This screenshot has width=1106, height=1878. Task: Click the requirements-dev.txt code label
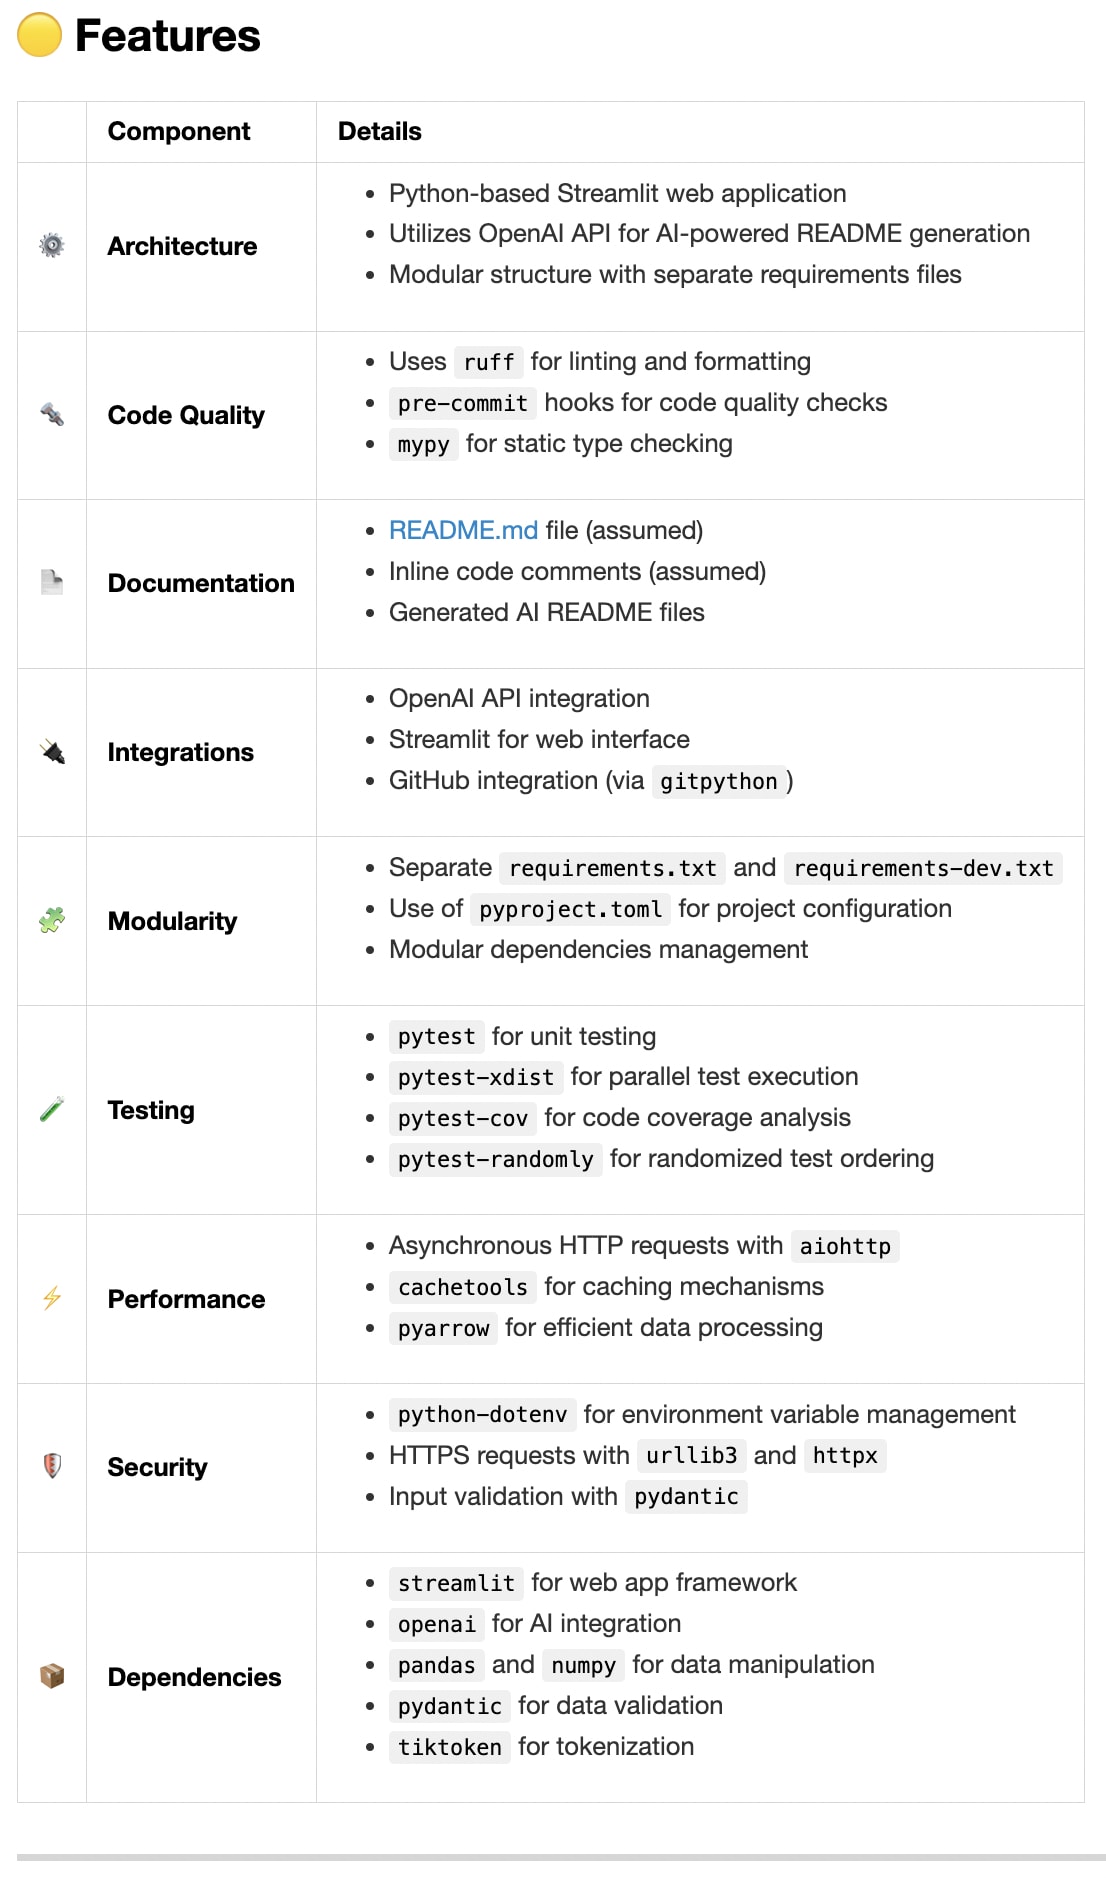pyautogui.click(x=923, y=868)
